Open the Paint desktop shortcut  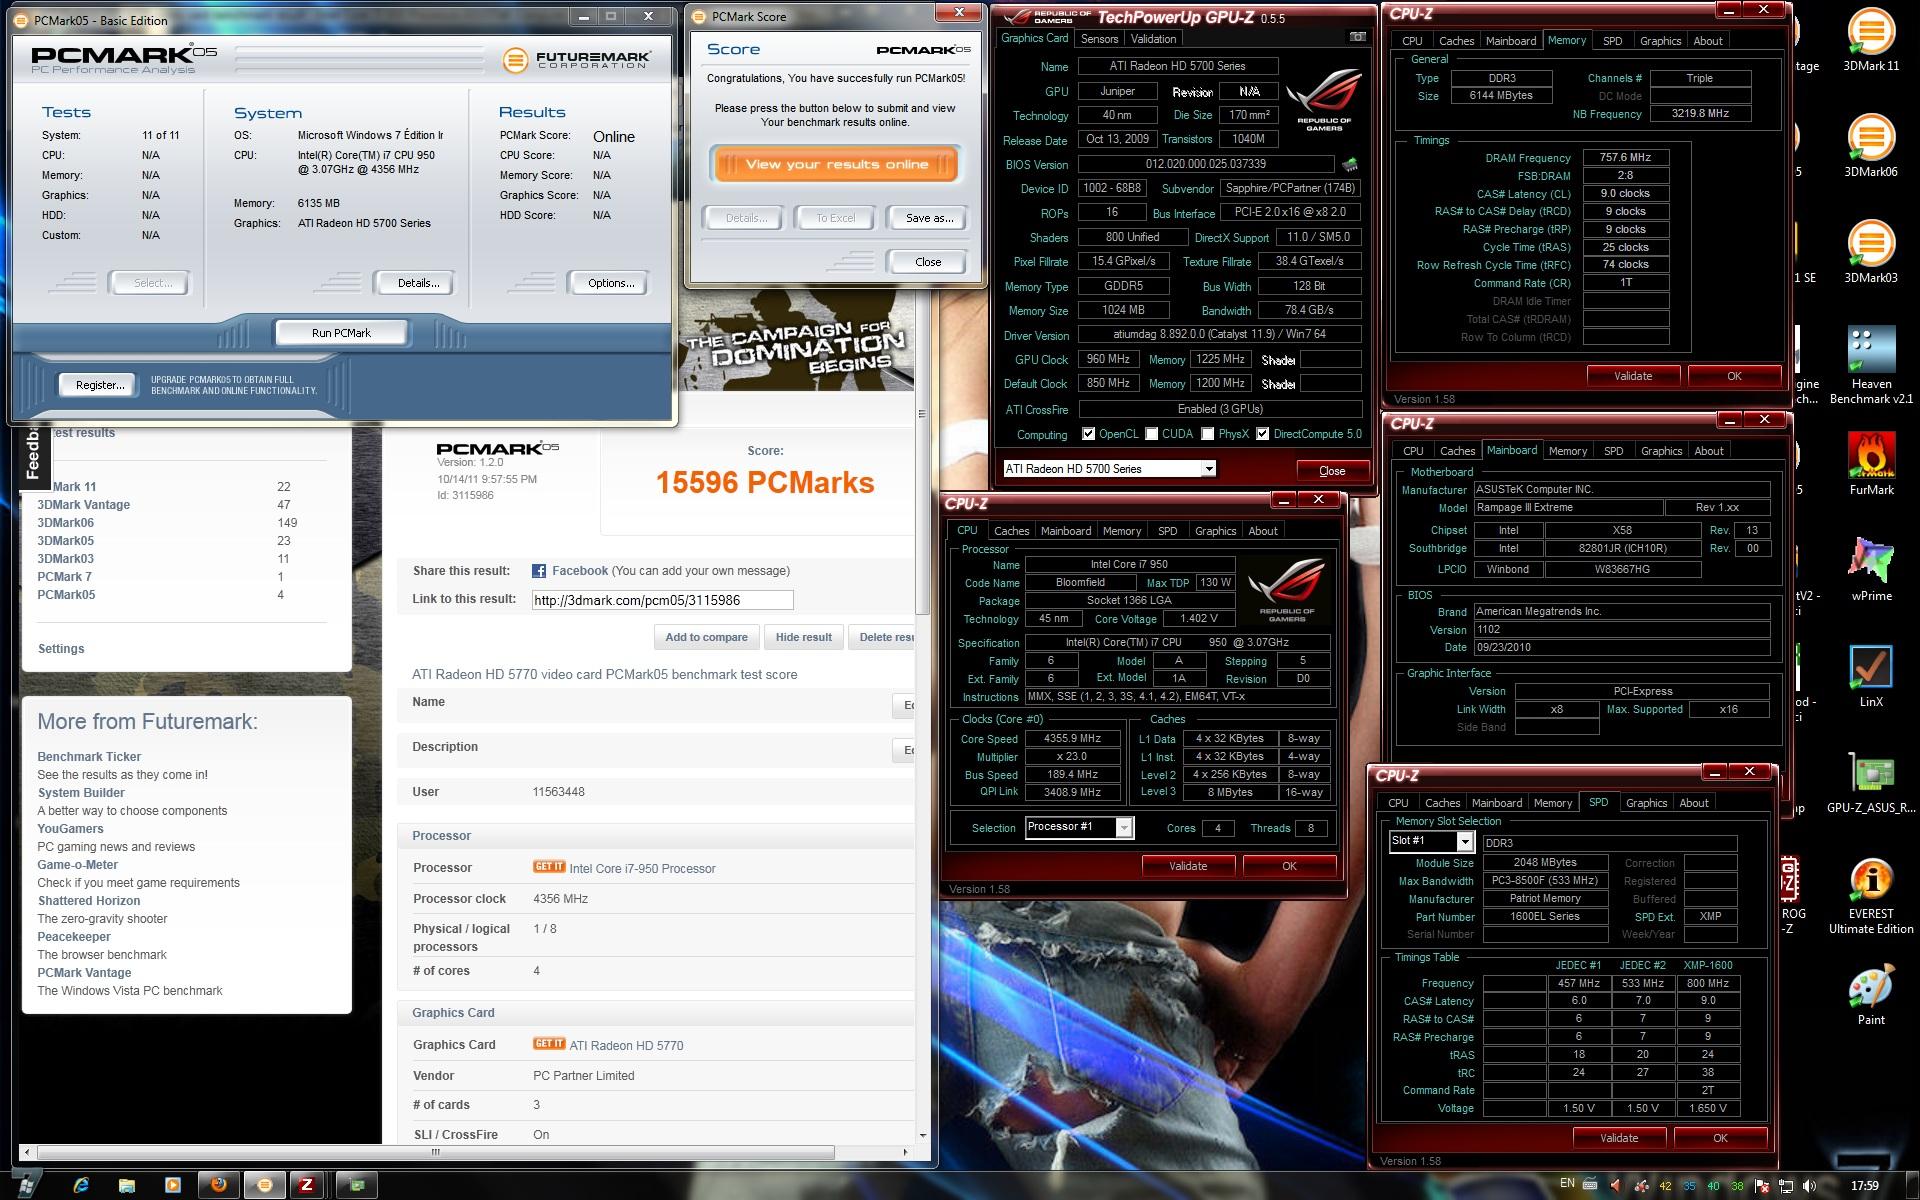click(1871, 995)
